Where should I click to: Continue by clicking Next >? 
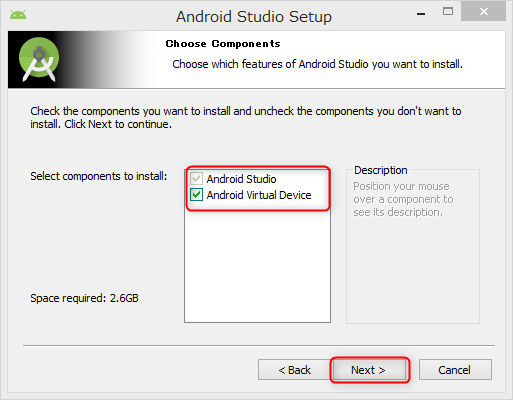(x=369, y=370)
